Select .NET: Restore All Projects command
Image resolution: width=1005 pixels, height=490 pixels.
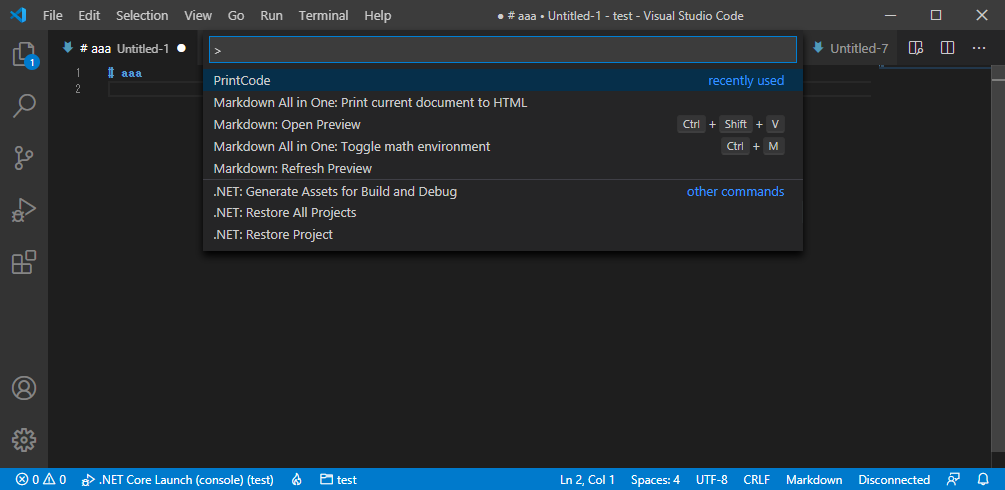[x=502, y=212]
